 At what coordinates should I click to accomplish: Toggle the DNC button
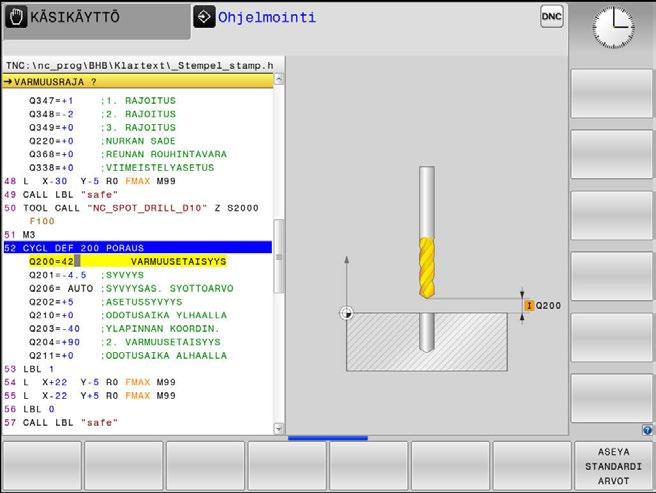tap(551, 16)
